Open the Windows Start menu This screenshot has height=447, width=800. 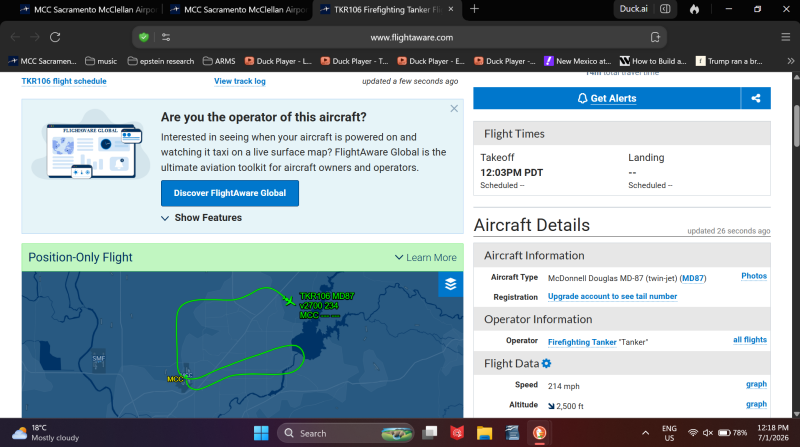[x=261, y=433]
